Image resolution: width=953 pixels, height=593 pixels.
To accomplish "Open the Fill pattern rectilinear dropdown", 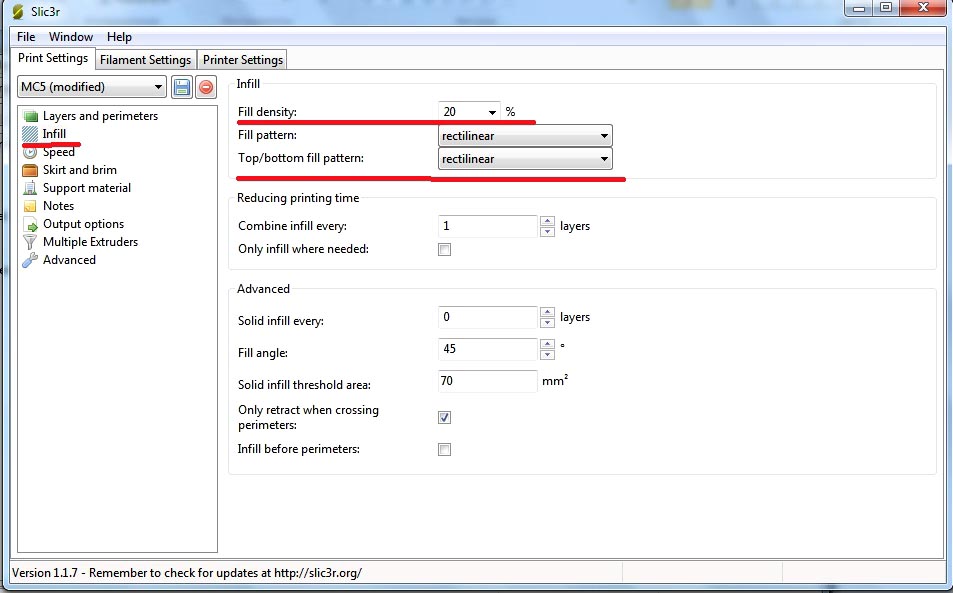I will [x=525, y=135].
